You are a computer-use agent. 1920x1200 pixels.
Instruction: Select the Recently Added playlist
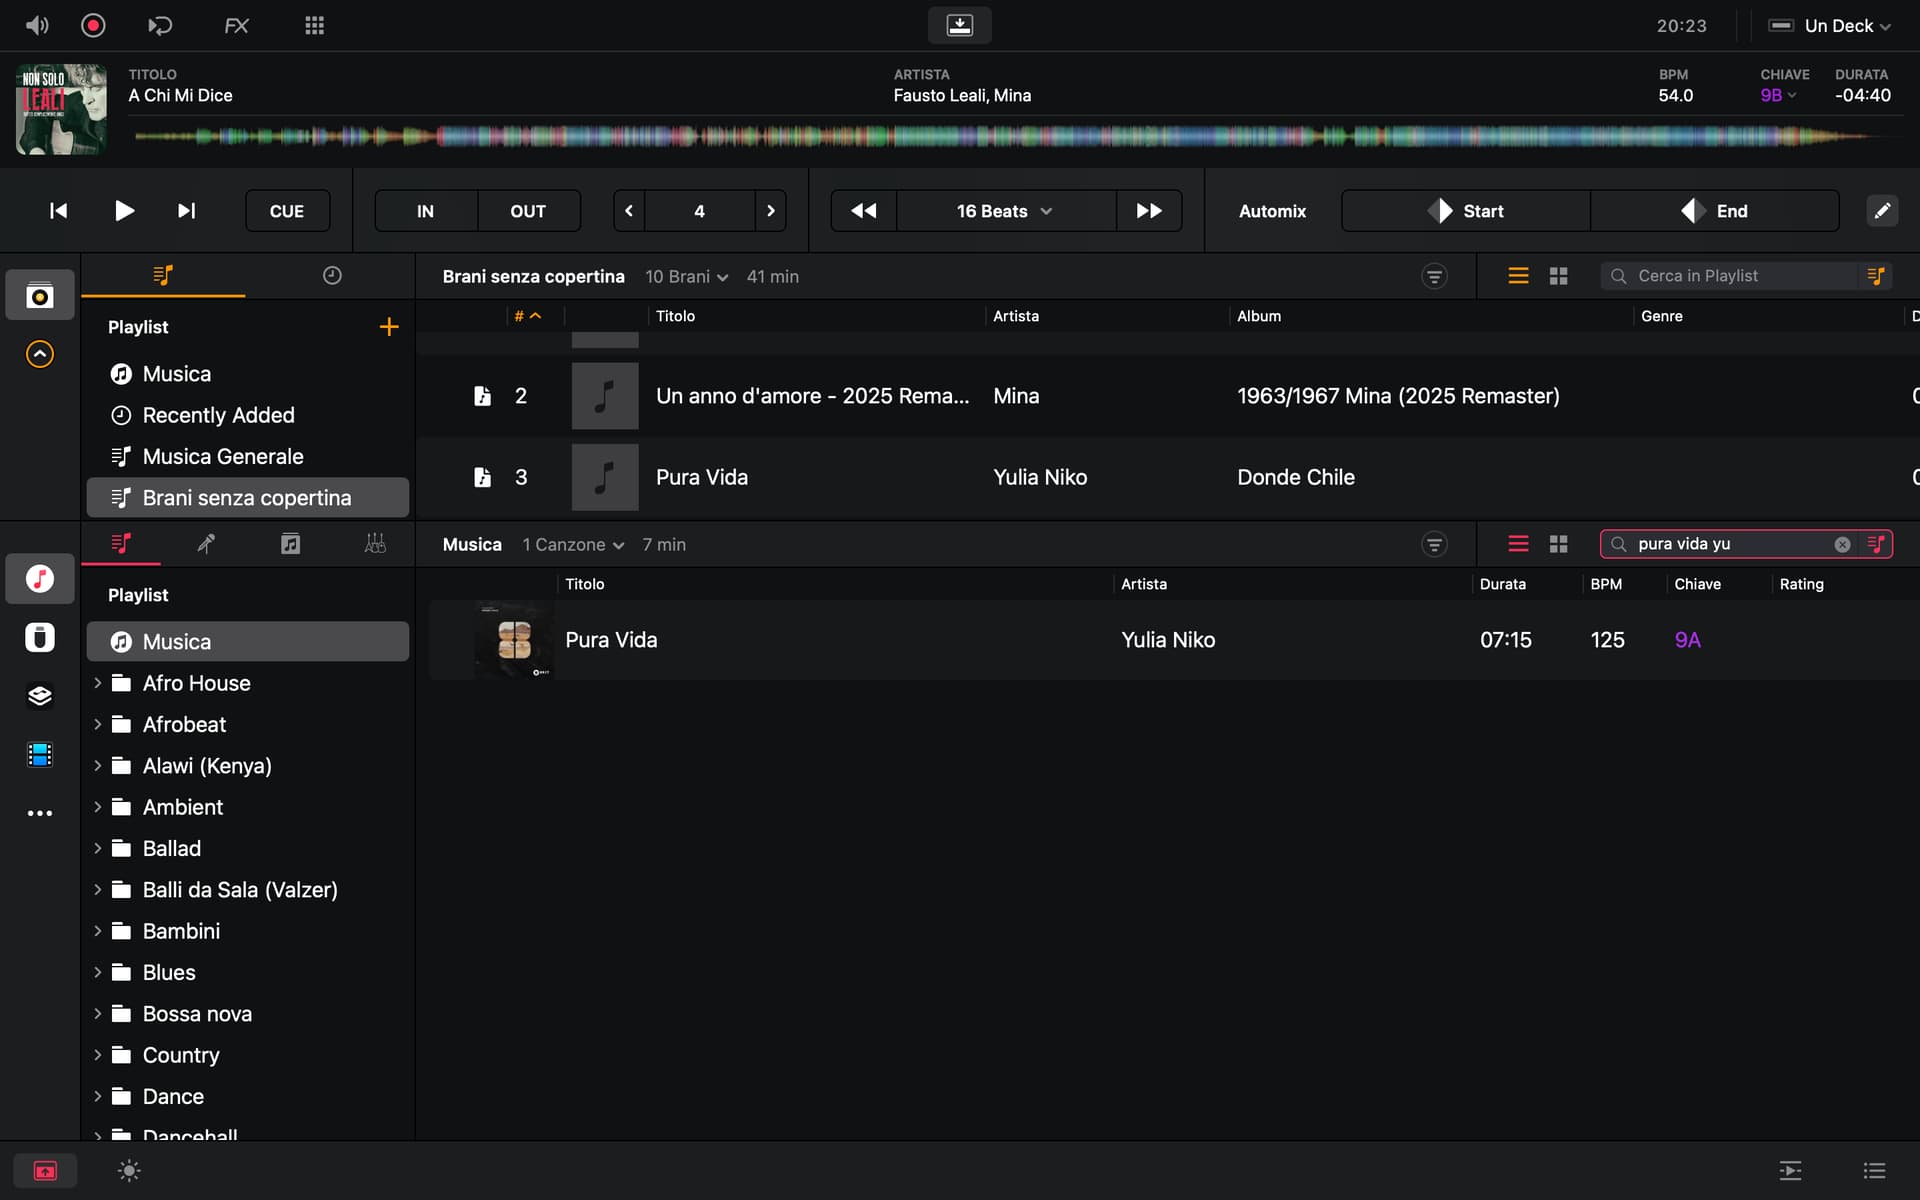coord(218,415)
